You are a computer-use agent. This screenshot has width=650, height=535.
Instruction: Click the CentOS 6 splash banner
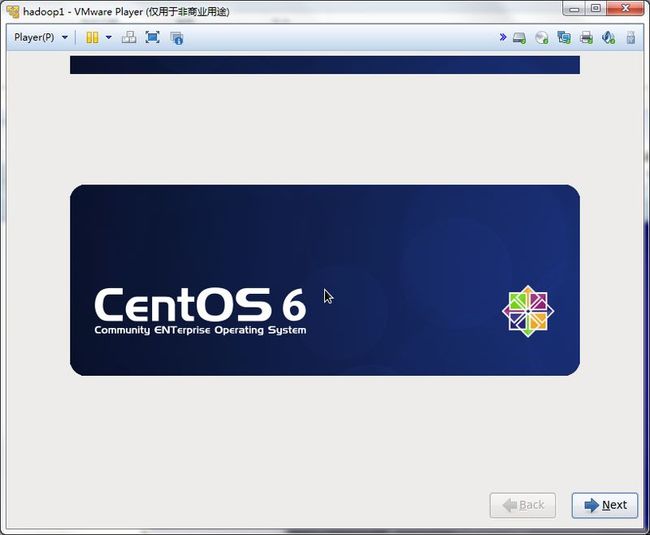click(325, 280)
